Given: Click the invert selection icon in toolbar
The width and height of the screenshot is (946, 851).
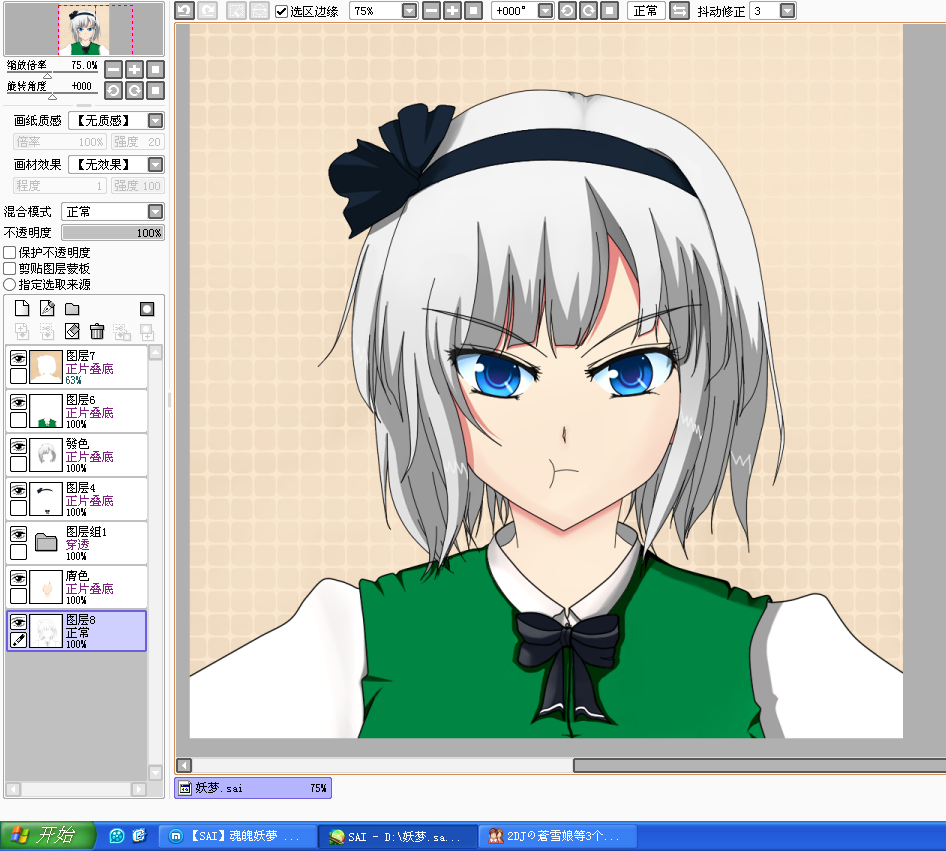Looking at the screenshot, I should pos(259,11).
